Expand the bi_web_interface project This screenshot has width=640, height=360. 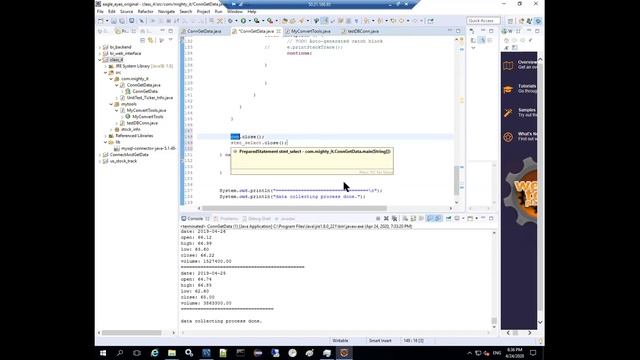[x=100, y=53]
